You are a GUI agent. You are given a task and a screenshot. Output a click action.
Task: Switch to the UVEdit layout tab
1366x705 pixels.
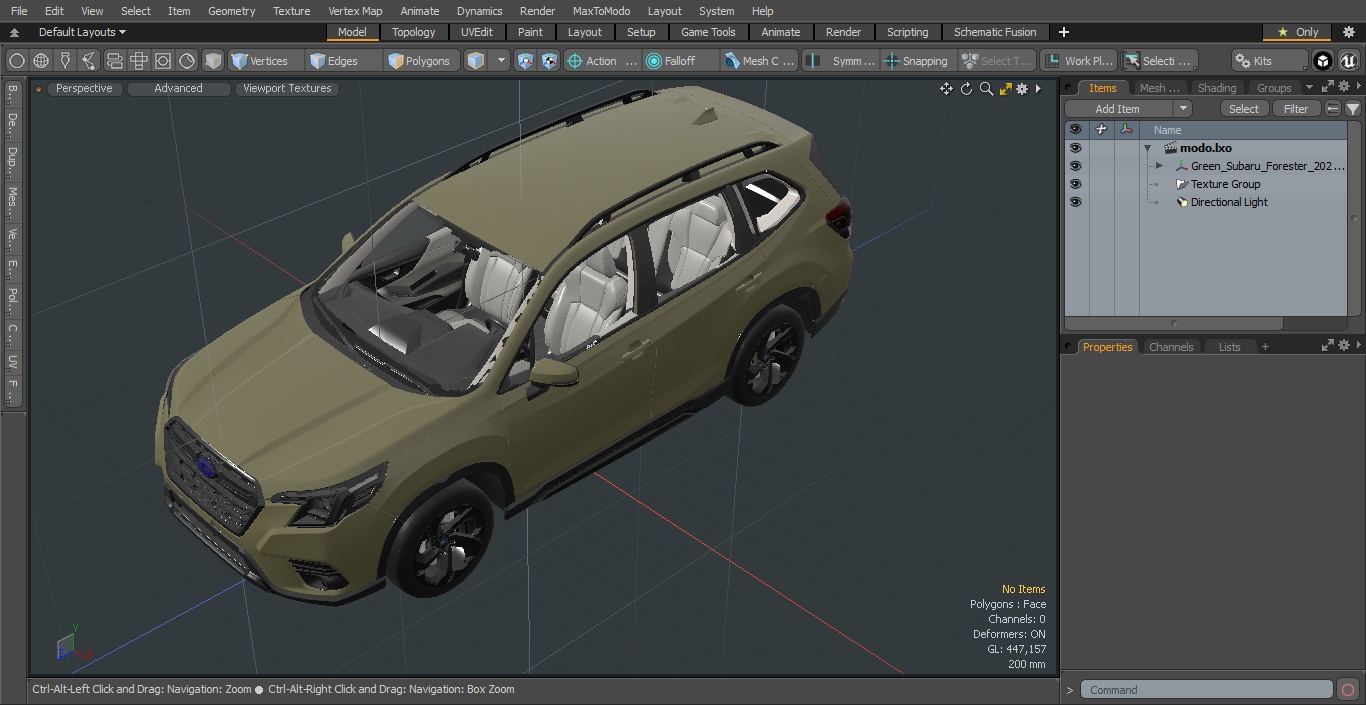pyautogui.click(x=477, y=32)
